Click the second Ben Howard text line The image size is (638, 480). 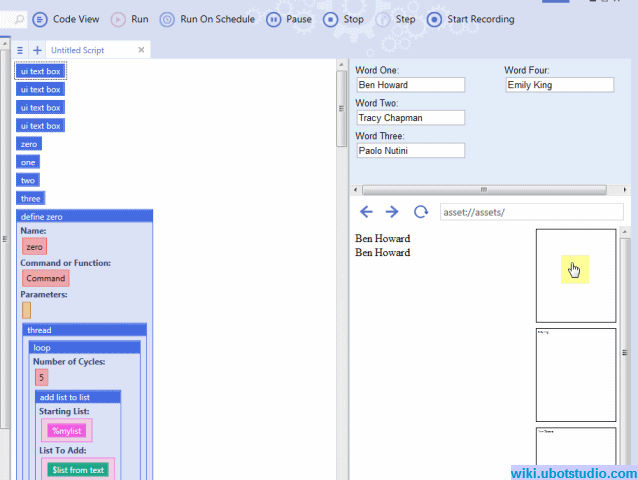(x=382, y=252)
